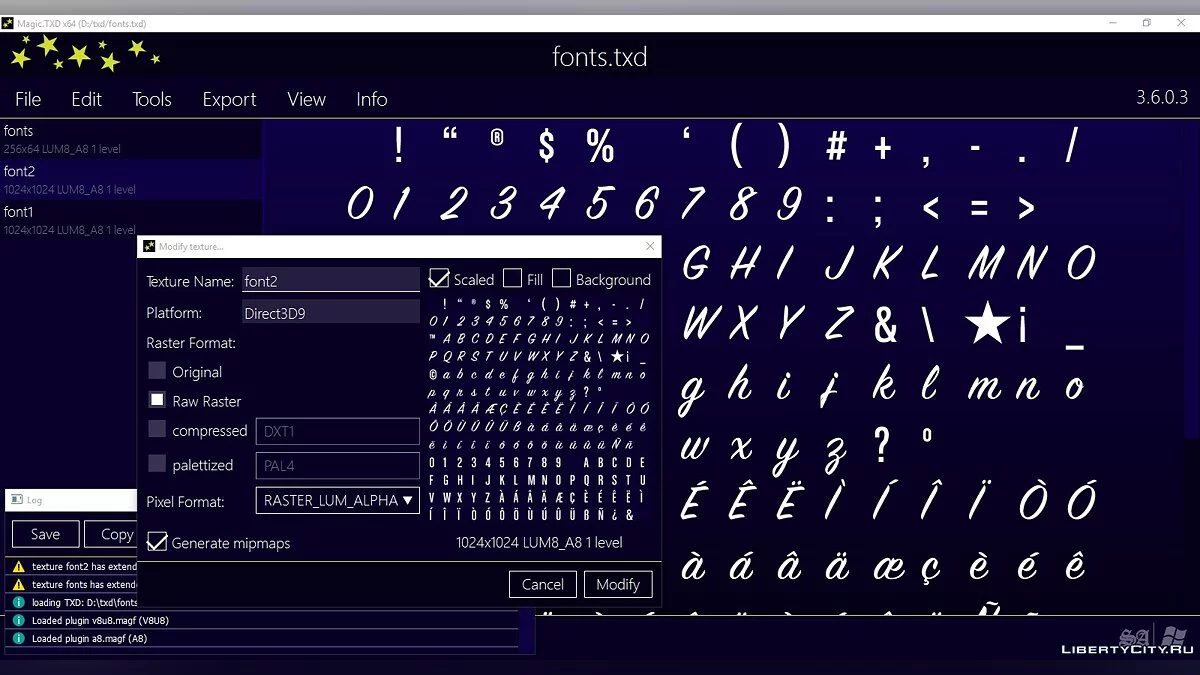Click warning icon for texture font2 log entry
This screenshot has height=675, width=1200.
18,567
